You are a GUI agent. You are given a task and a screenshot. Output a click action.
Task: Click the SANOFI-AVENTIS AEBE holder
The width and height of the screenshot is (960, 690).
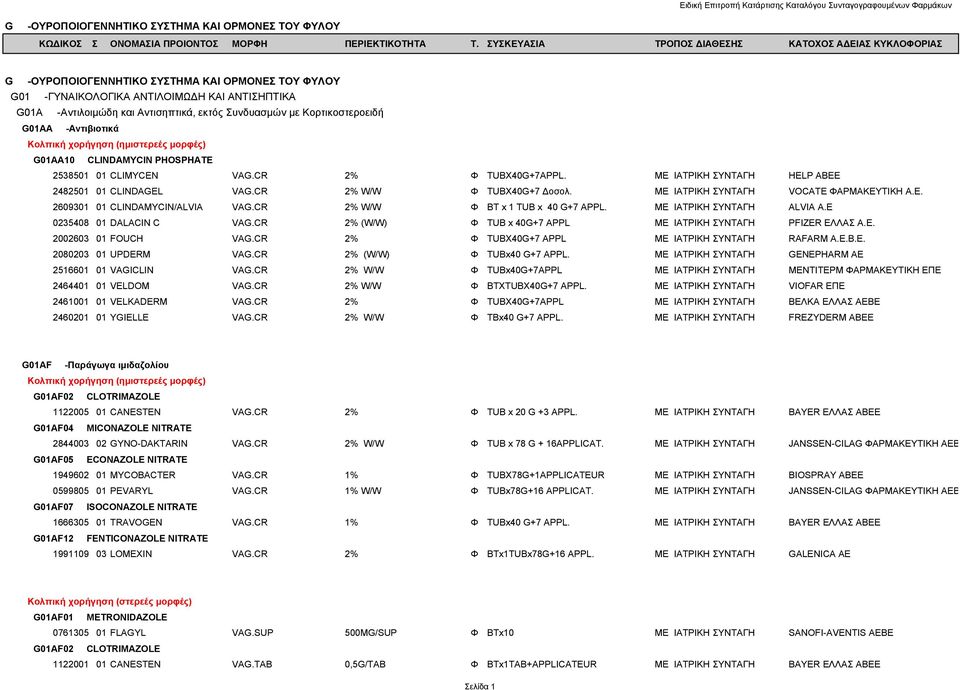(841, 633)
